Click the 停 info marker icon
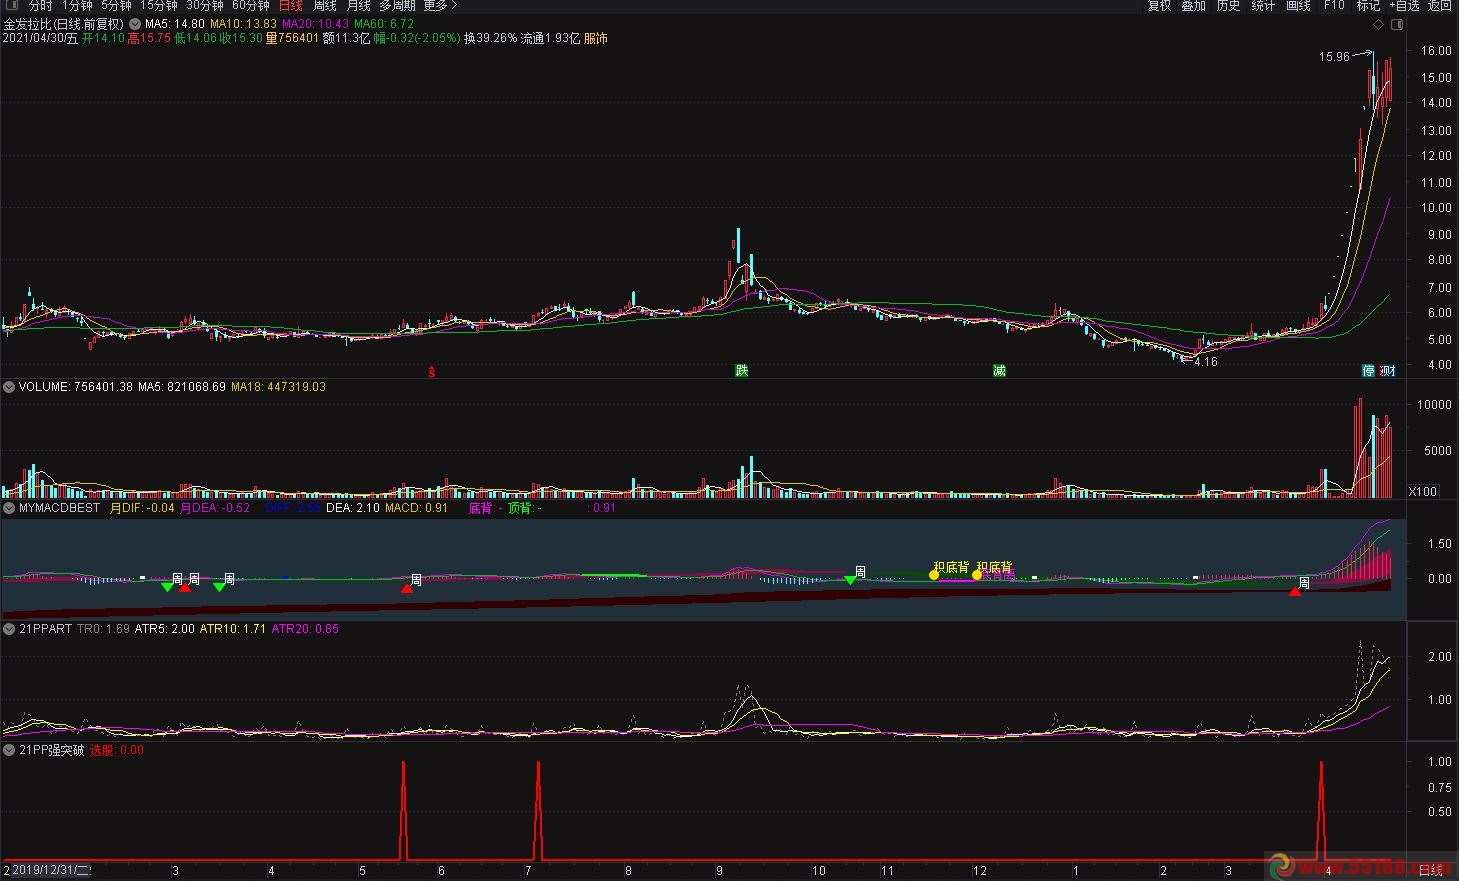1459x881 pixels. click(x=1368, y=371)
